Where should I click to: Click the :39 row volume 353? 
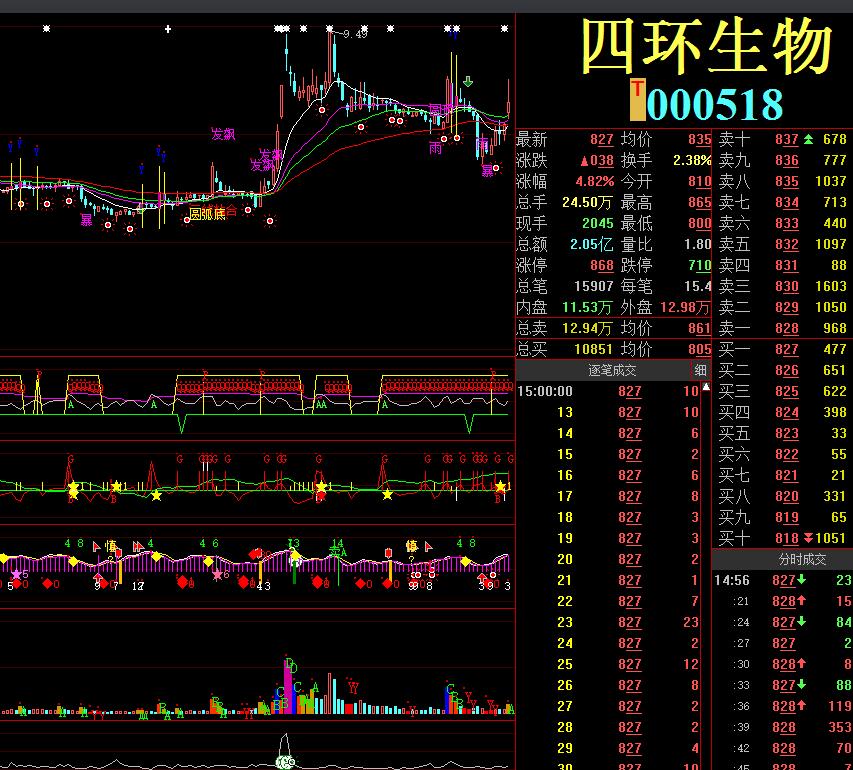(840, 727)
